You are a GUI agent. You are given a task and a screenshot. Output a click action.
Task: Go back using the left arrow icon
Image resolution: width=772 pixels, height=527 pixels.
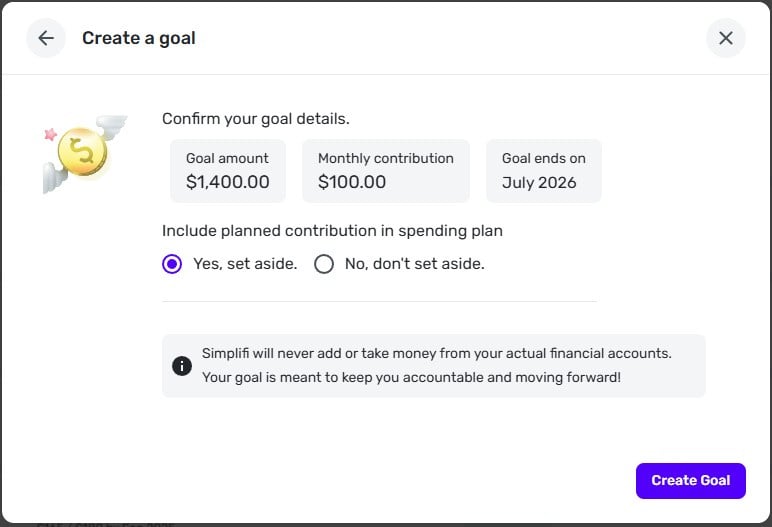[46, 38]
